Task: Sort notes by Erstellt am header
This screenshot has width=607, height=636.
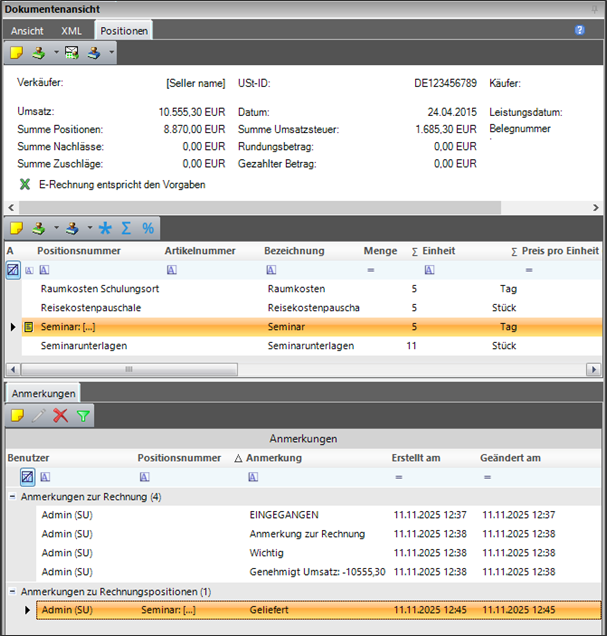Action: [x=416, y=458]
